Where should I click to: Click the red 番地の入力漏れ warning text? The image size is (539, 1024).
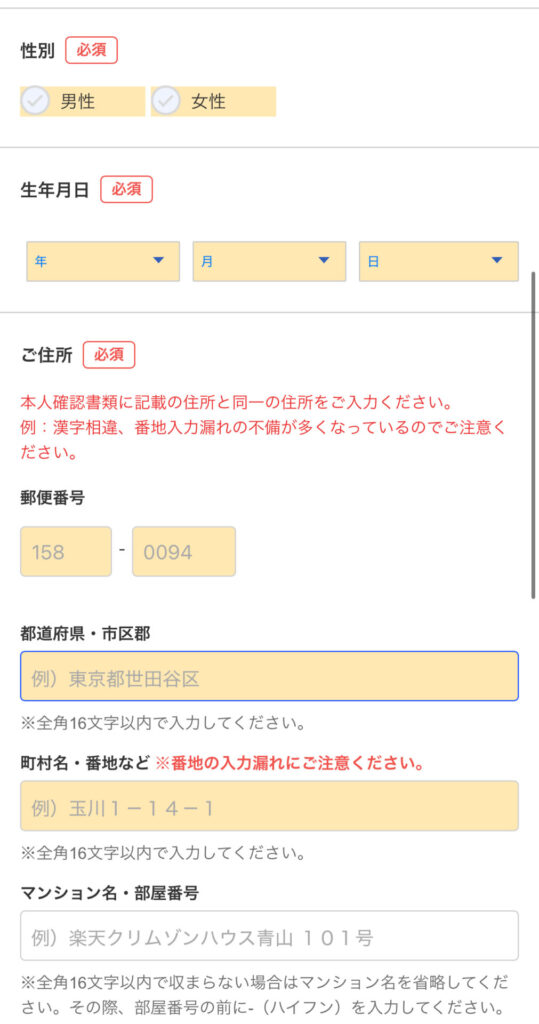289,763
